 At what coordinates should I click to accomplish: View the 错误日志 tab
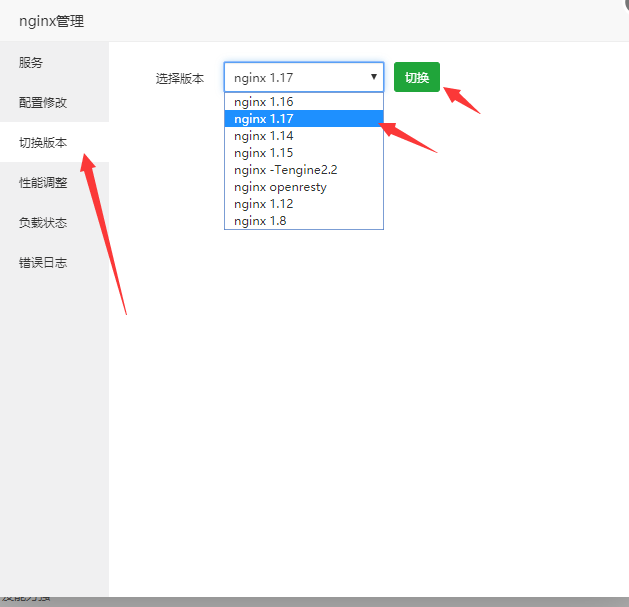(54, 263)
